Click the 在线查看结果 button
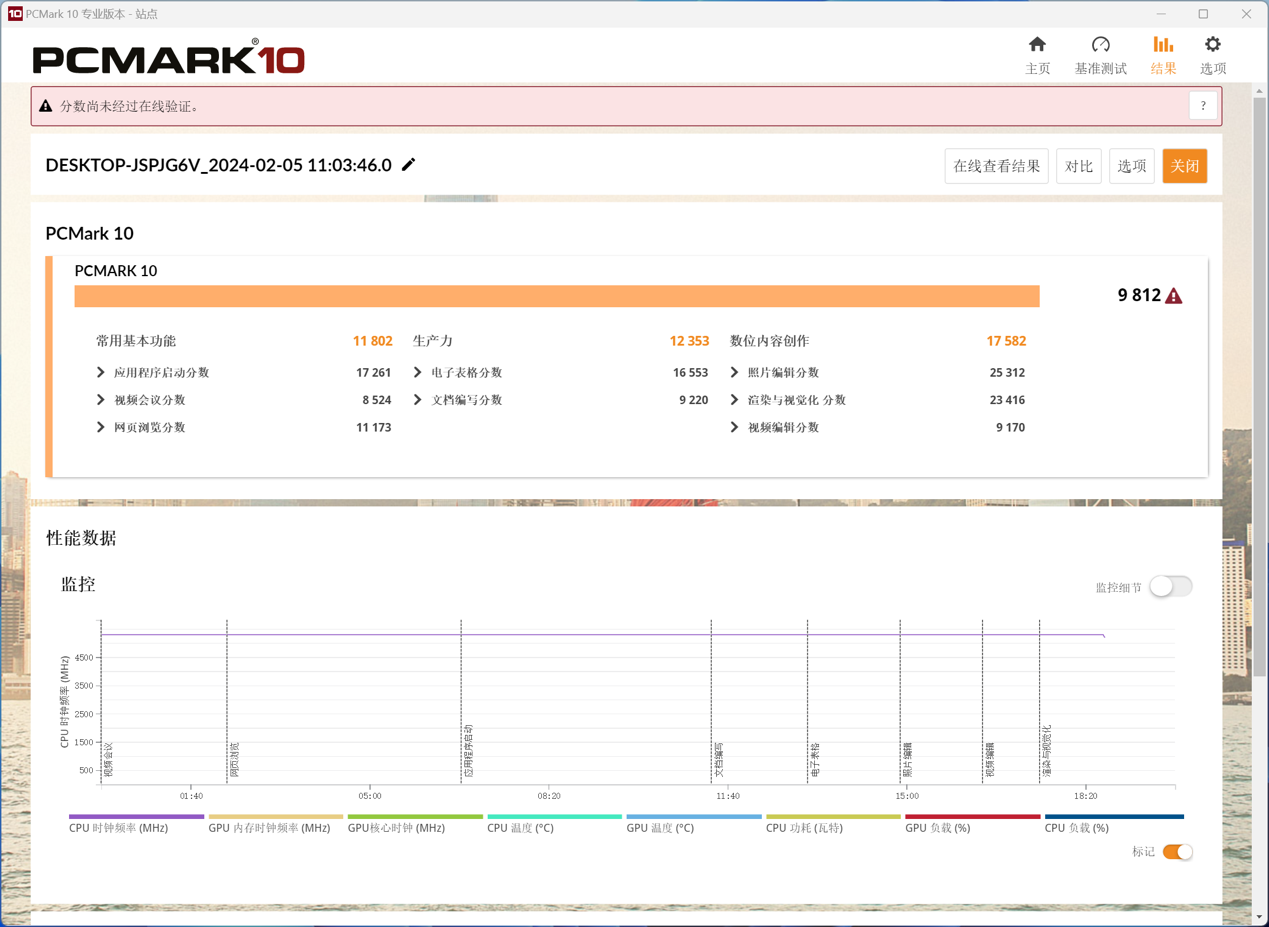The image size is (1269, 927). 995,166
